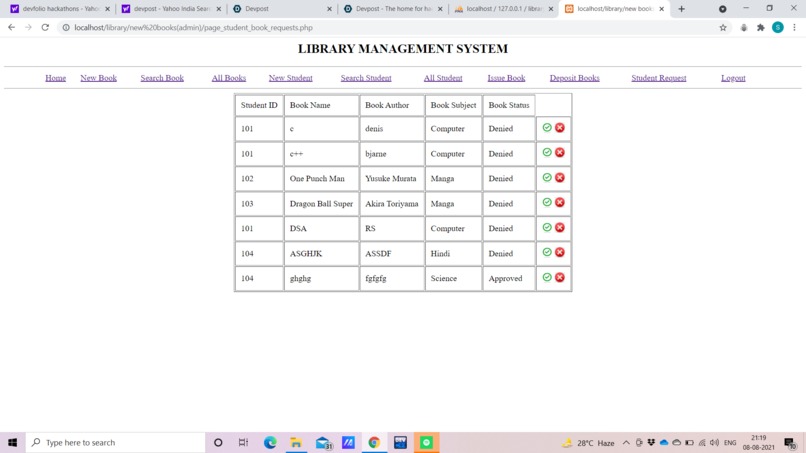This screenshot has width=806, height=453.
Task: Approve the c++ book request
Action: [x=547, y=152]
